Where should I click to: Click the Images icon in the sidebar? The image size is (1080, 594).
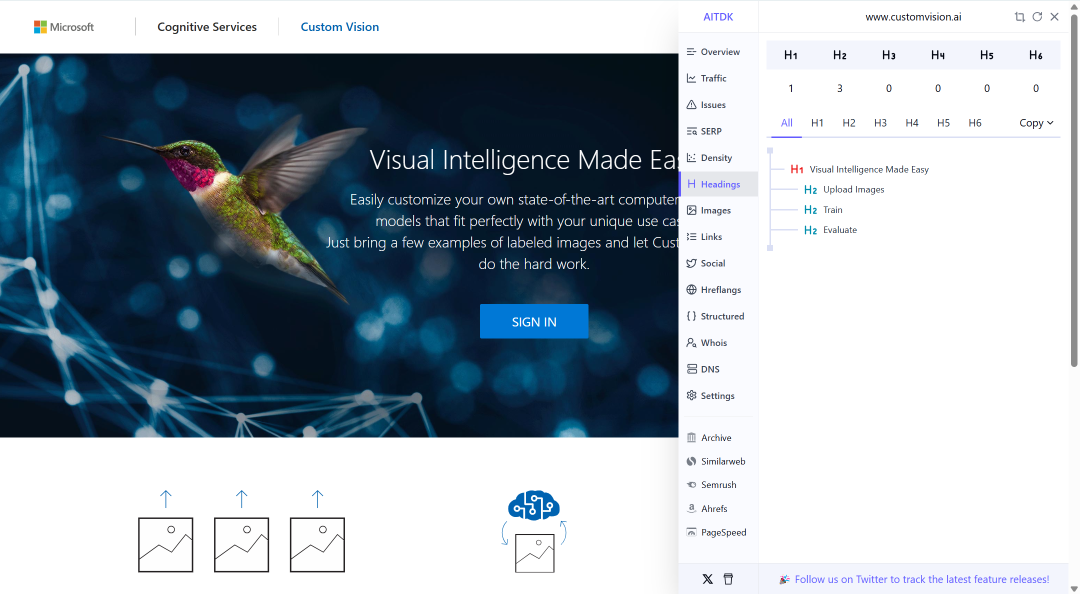pos(692,210)
